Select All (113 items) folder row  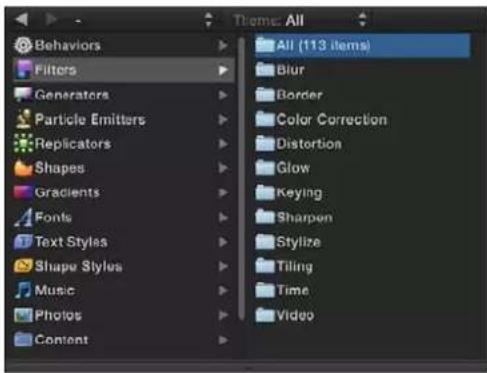point(362,45)
